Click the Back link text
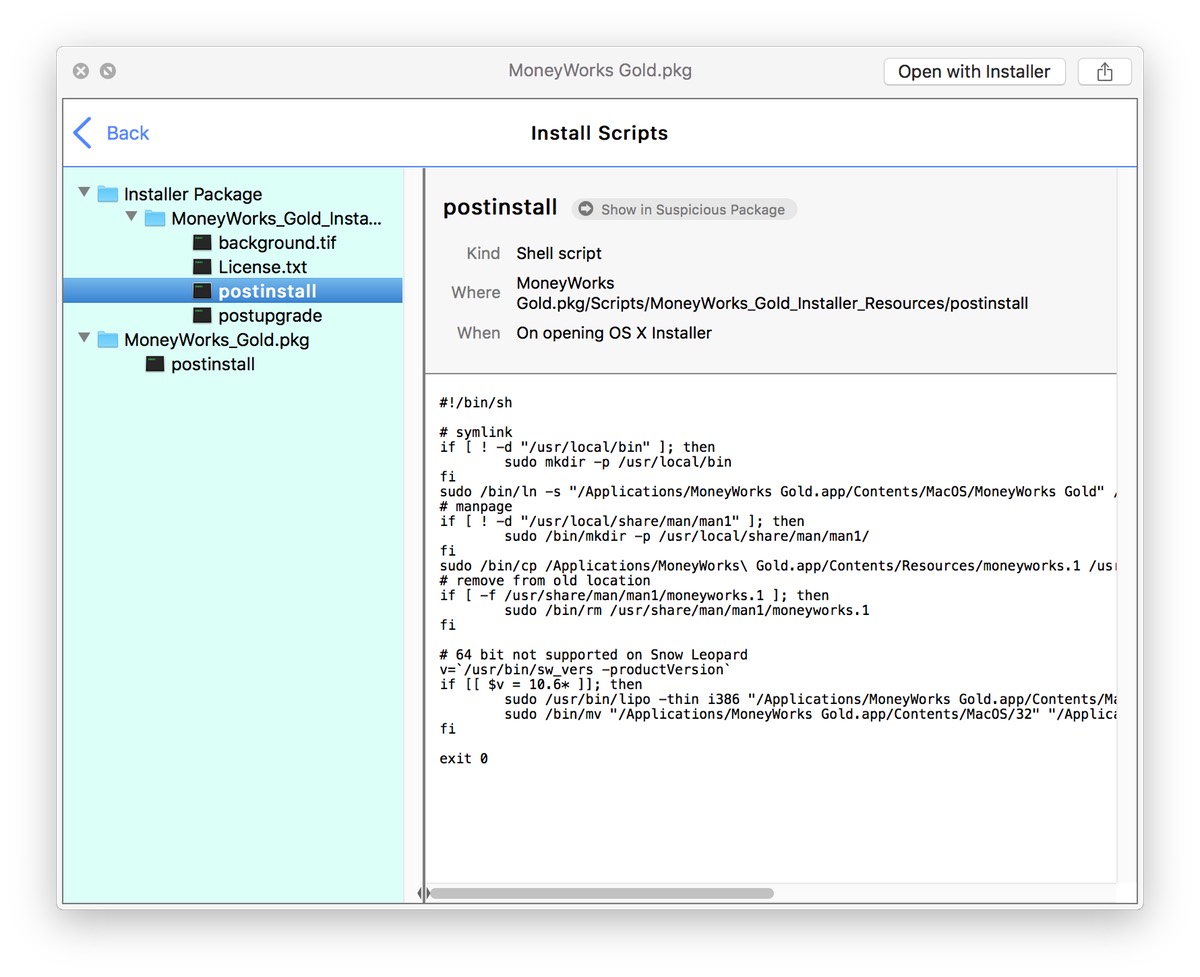 coord(128,133)
